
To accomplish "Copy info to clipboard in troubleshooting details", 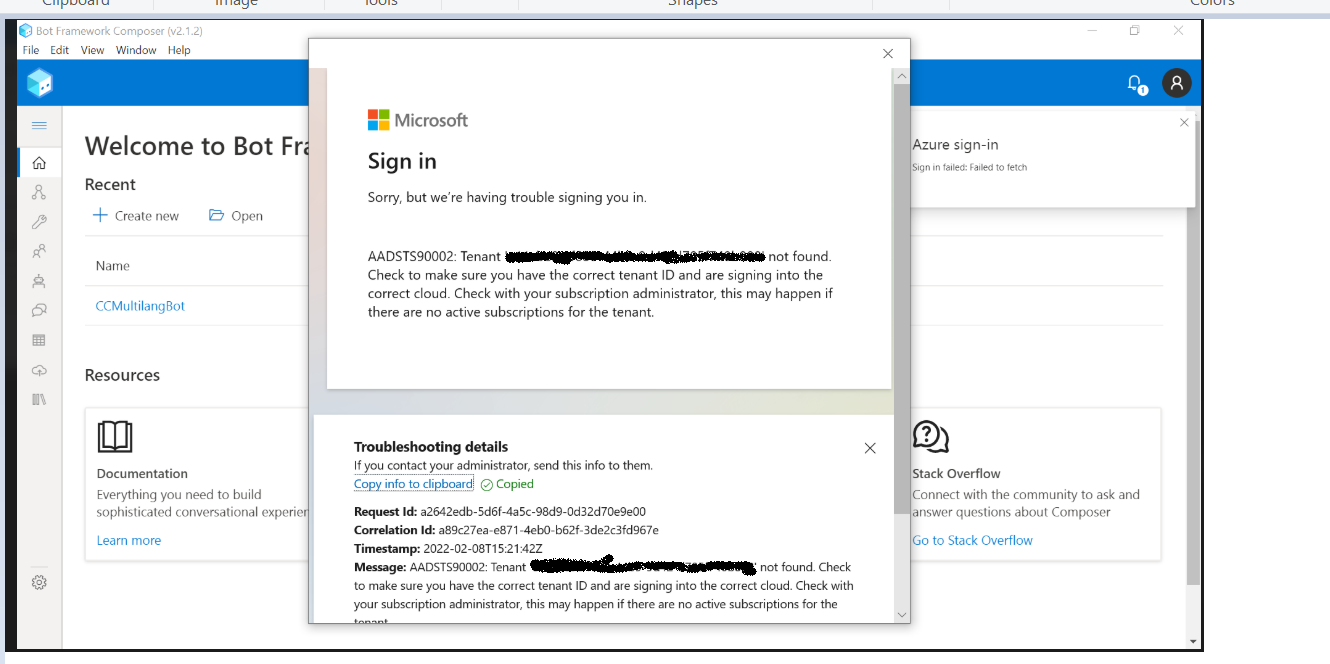I will click(413, 483).
